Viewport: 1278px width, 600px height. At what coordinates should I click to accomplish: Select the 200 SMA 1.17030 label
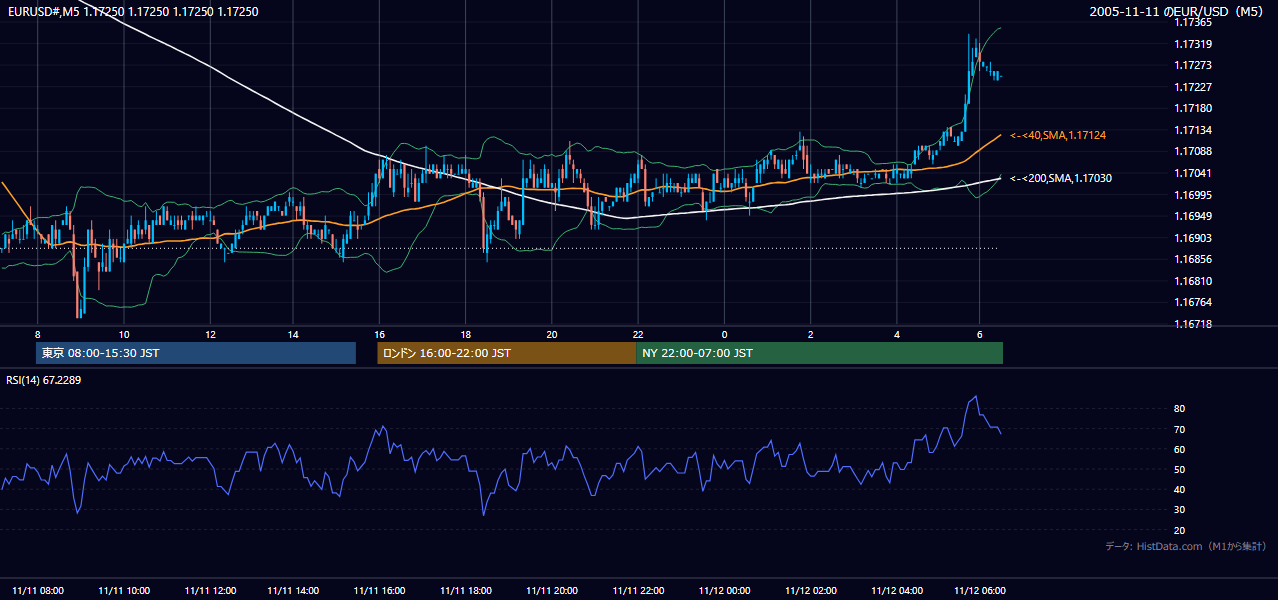tap(1061, 178)
